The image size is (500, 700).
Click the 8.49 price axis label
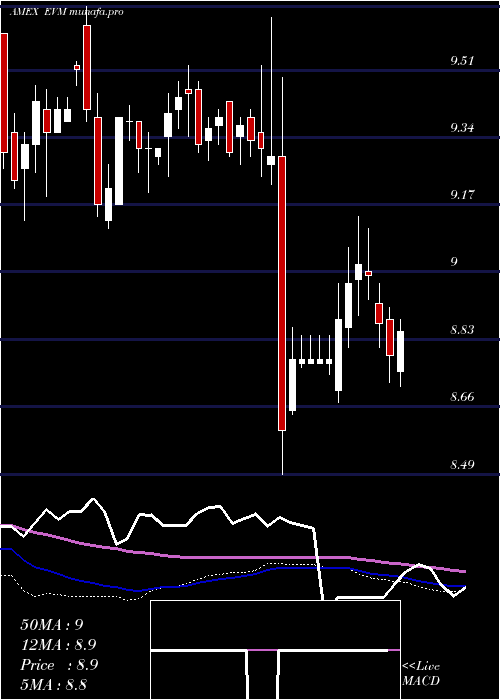(462, 465)
